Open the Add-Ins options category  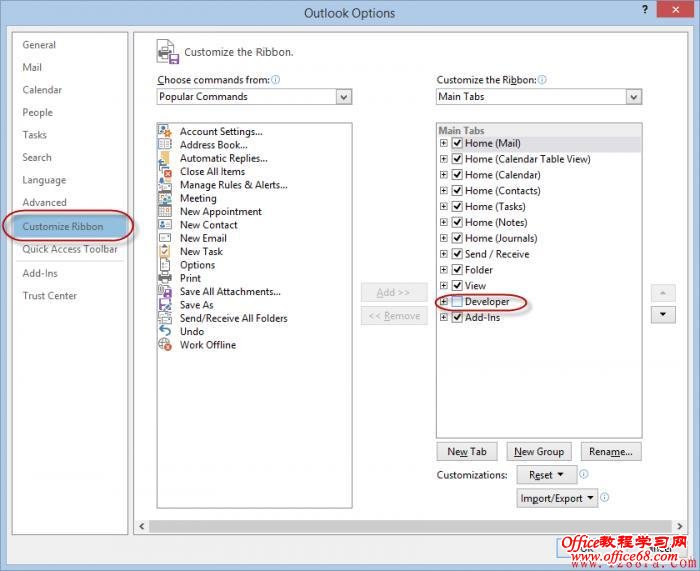pyautogui.click(x=40, y=273)
